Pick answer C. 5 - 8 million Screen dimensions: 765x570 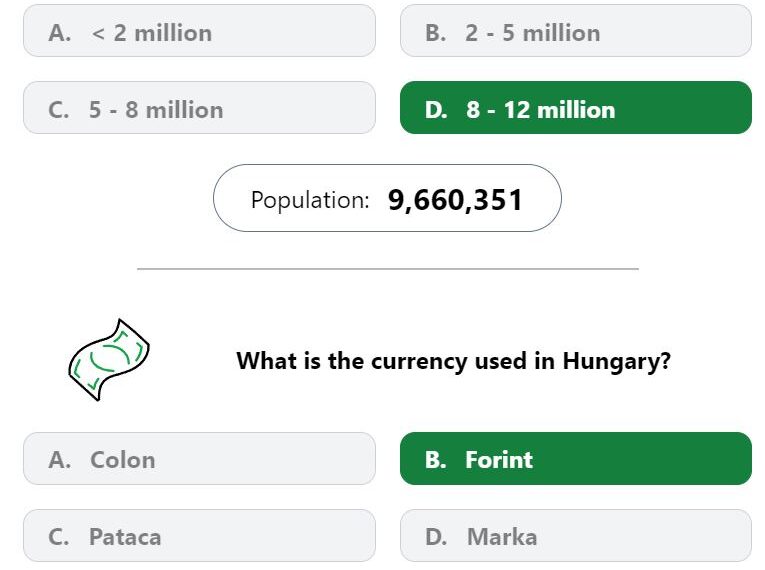[199, 108]
